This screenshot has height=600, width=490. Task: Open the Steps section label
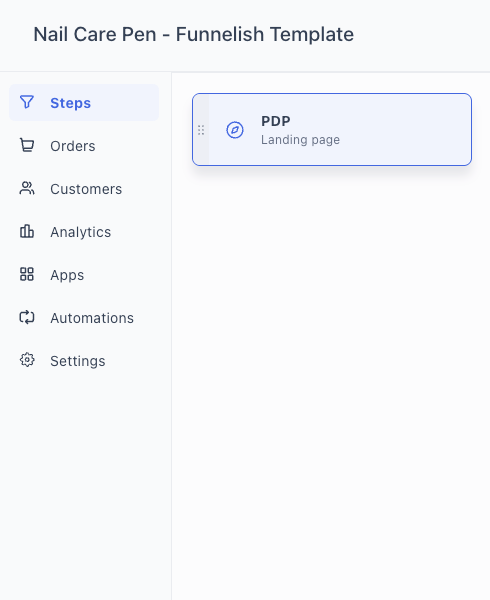tap(71, 103)
